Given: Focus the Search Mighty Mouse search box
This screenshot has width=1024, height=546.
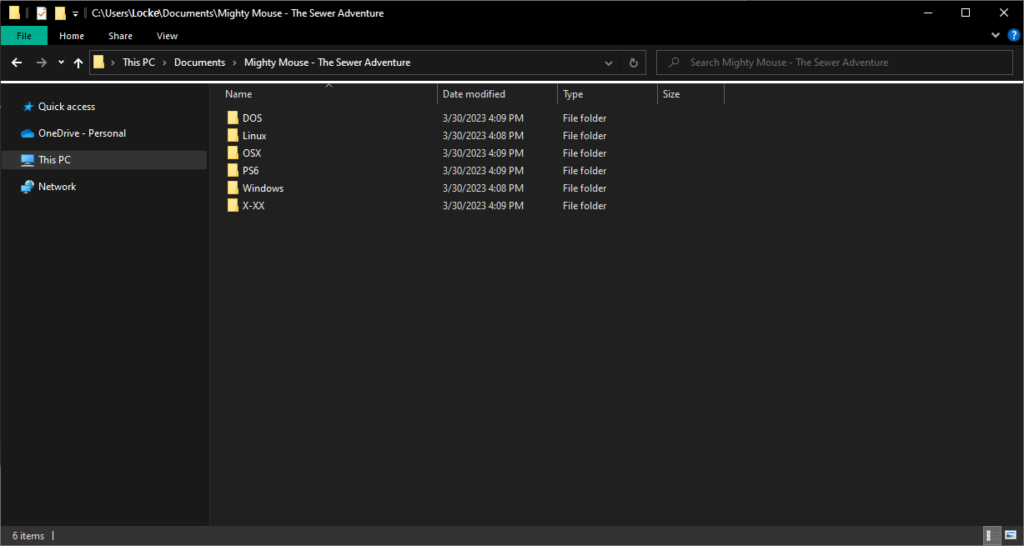Looking at the screenshot, I should [834, 63].
